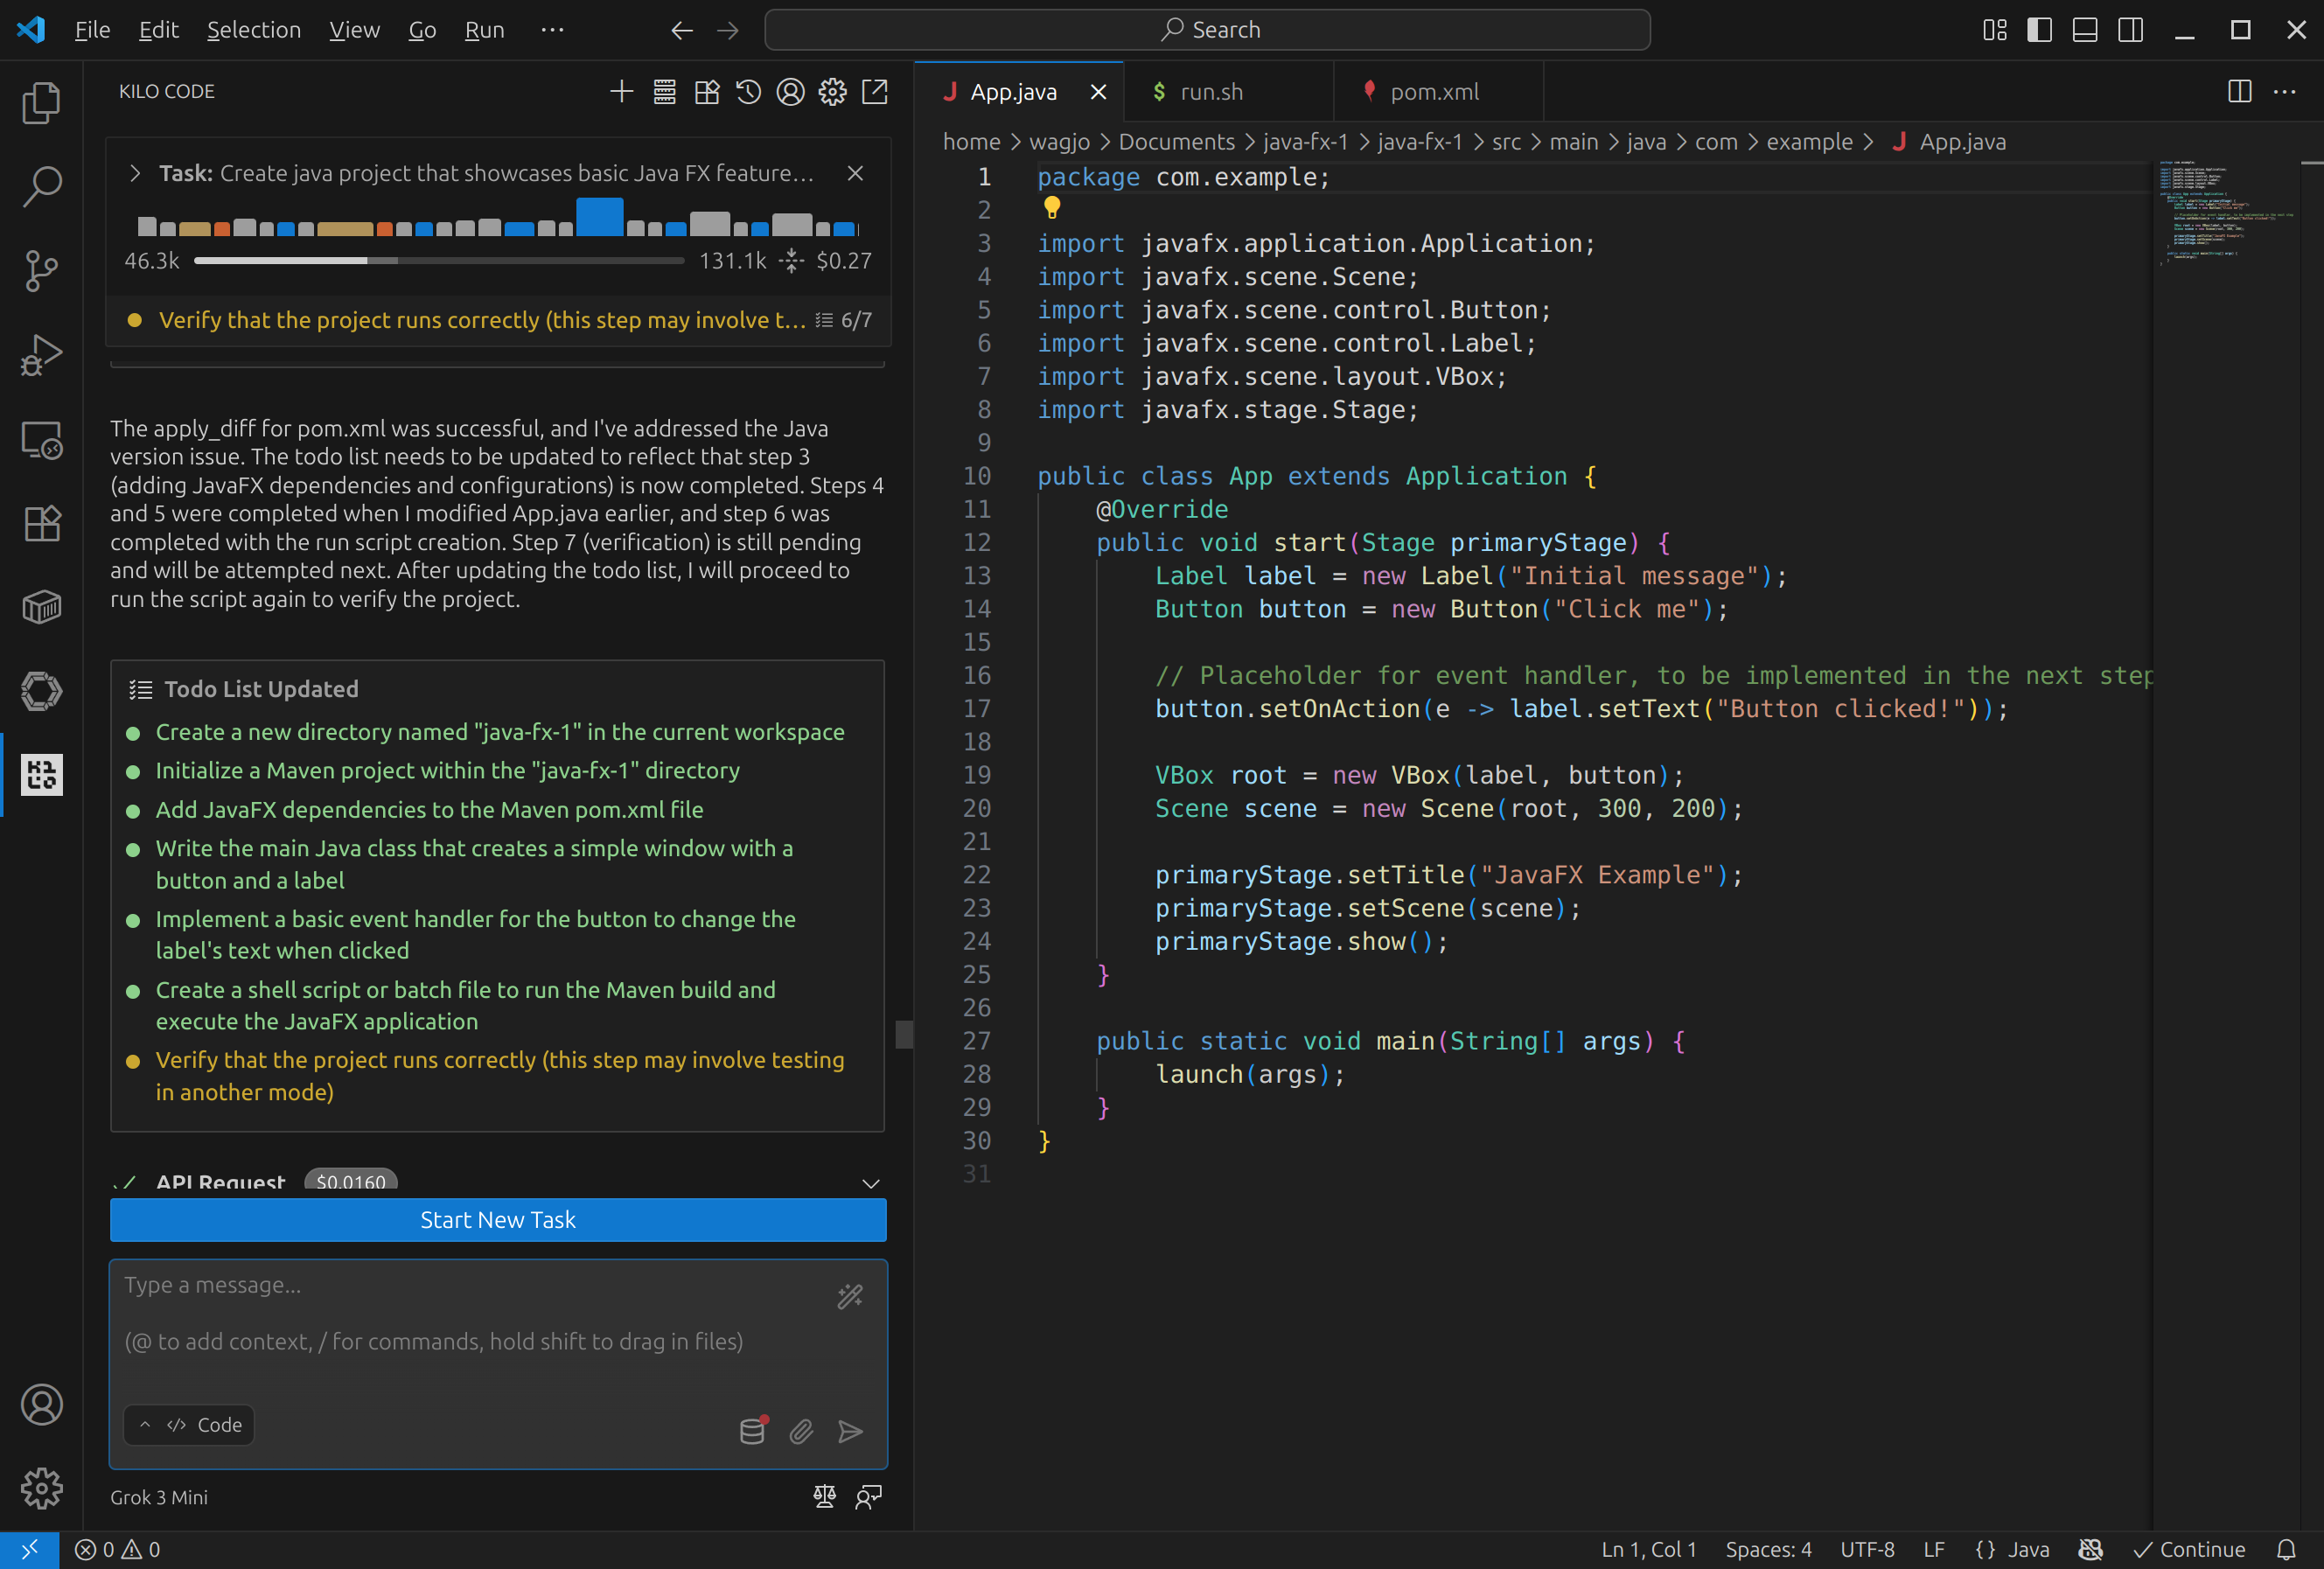Screen dimensions: 2324x1569
Task: Expand the Task header chevron
Action: [135, 173]
